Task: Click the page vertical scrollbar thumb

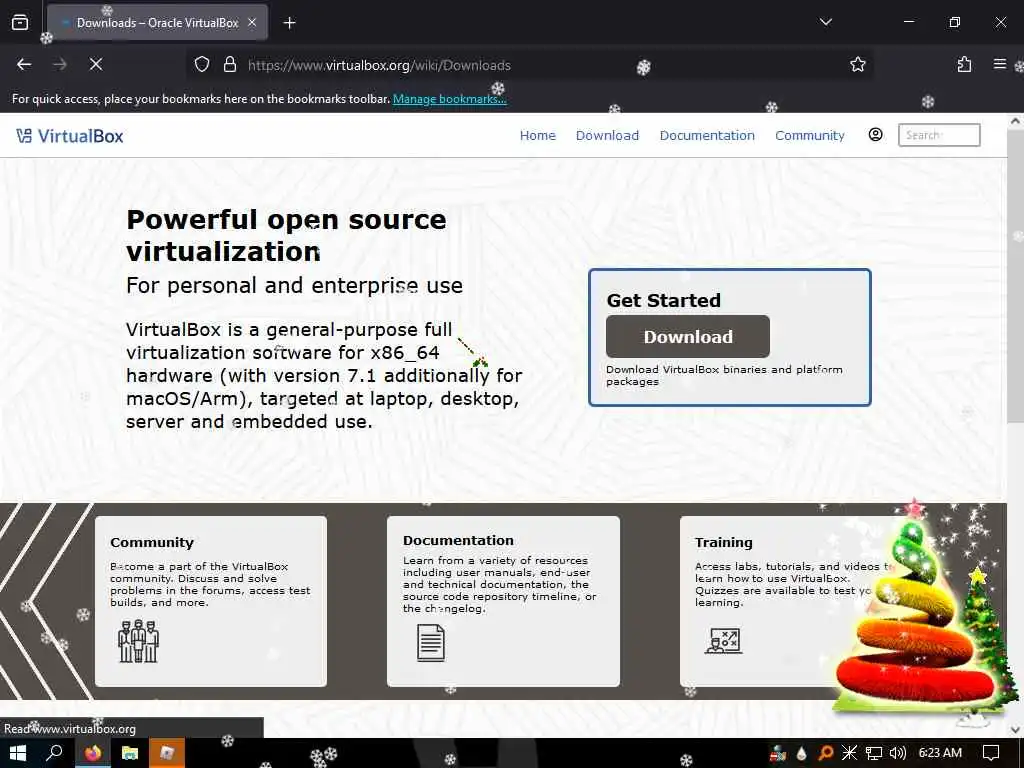Action: (1015, 277)
